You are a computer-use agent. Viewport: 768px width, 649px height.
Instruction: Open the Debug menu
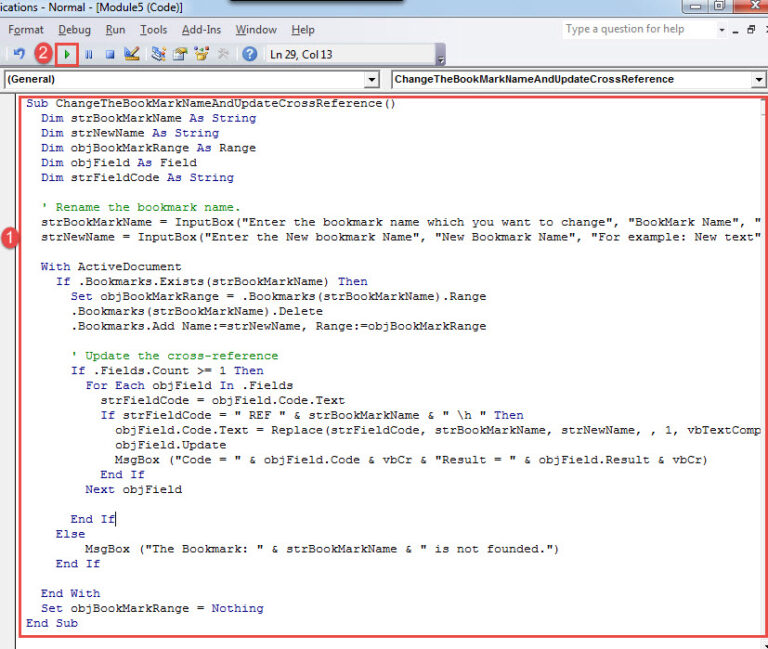[74, 30]
